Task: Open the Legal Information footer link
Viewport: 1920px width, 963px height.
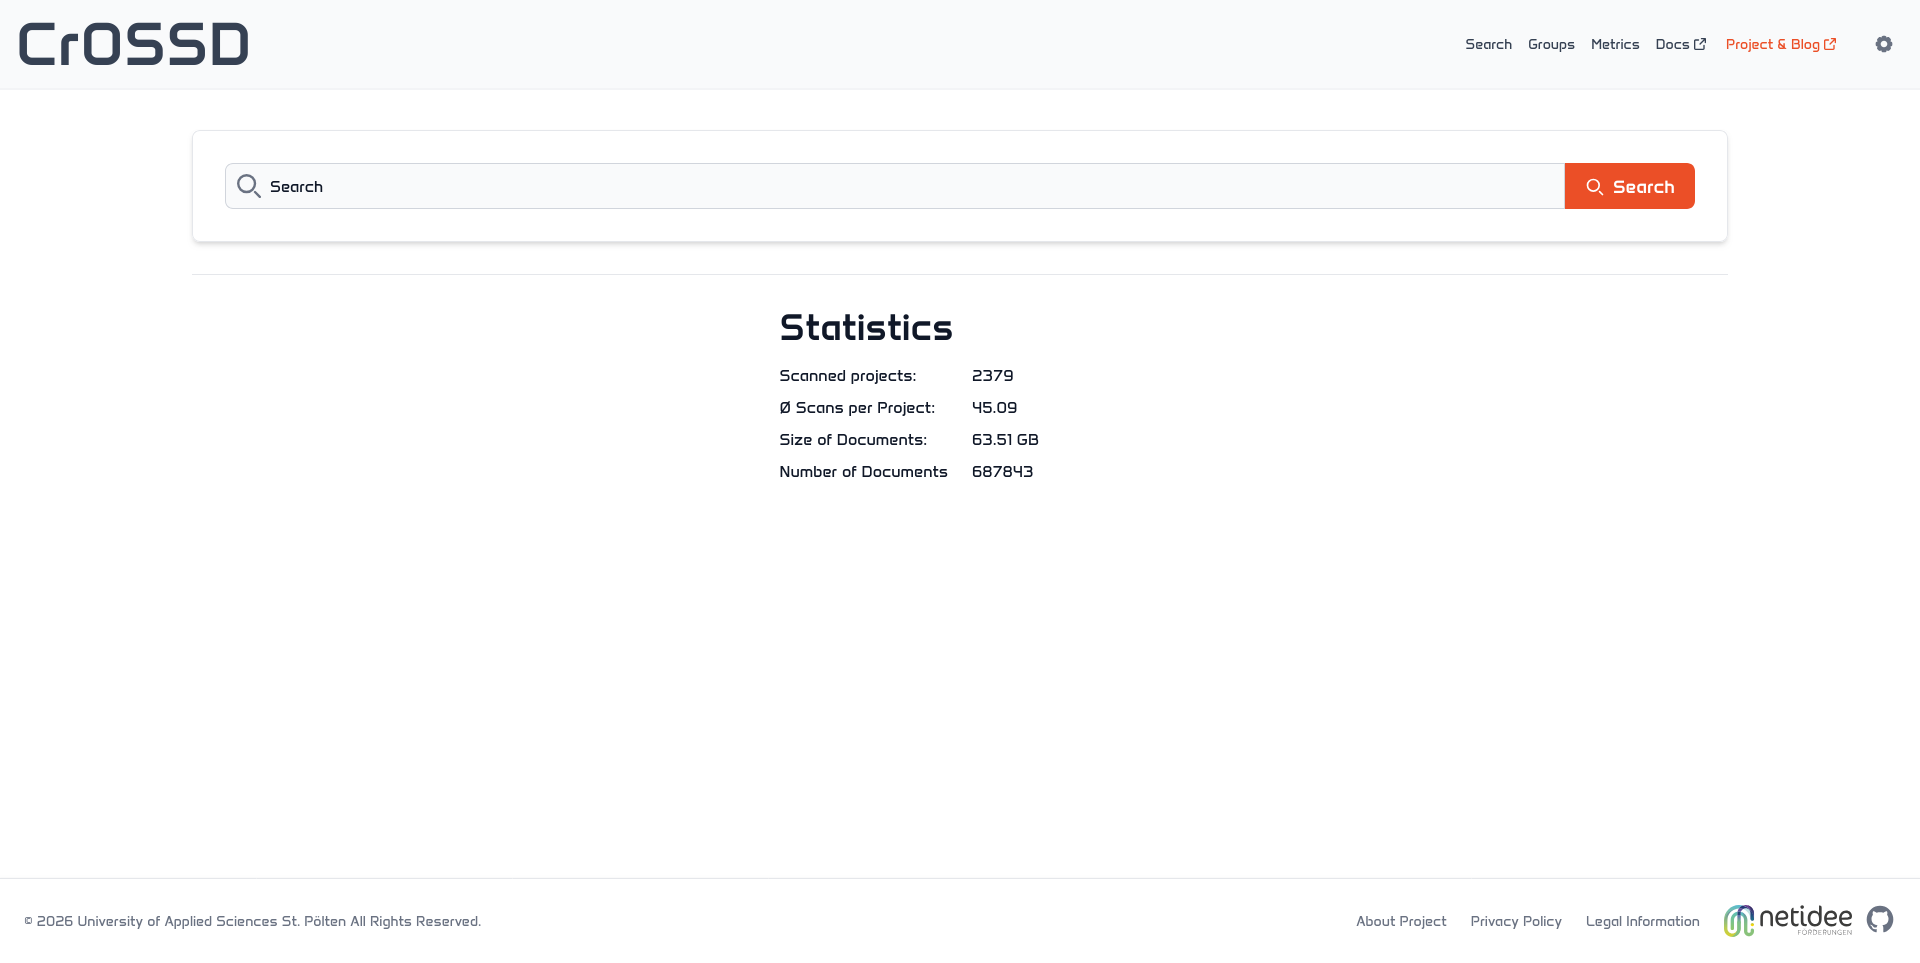Action: pyautogui.click(x=1642, y=921)
